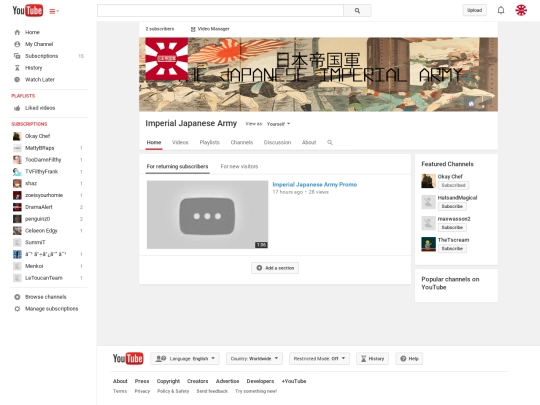The width and height of the screenshot is (540, 405).
Task: Open Restricted Mode Off dropdown
Action: (319, 359)
